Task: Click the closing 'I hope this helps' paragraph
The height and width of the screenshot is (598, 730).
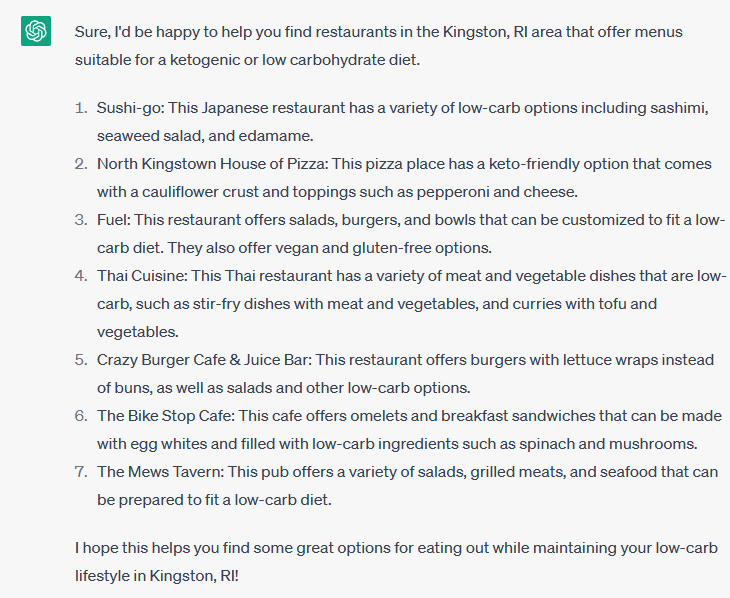Action: pyautogui.click(x=396, y=562)
